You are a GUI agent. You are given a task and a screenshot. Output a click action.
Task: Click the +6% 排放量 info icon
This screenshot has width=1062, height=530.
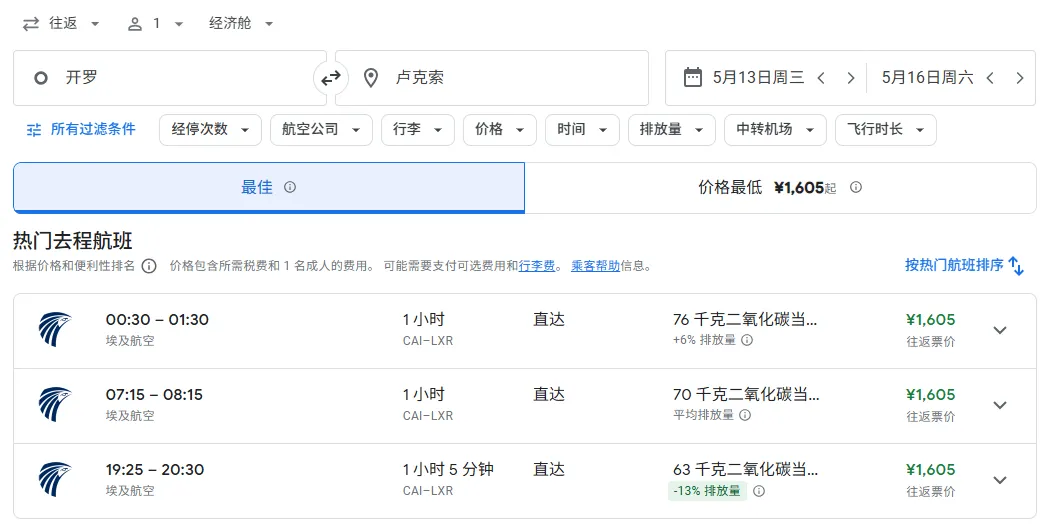coord(747,340)
